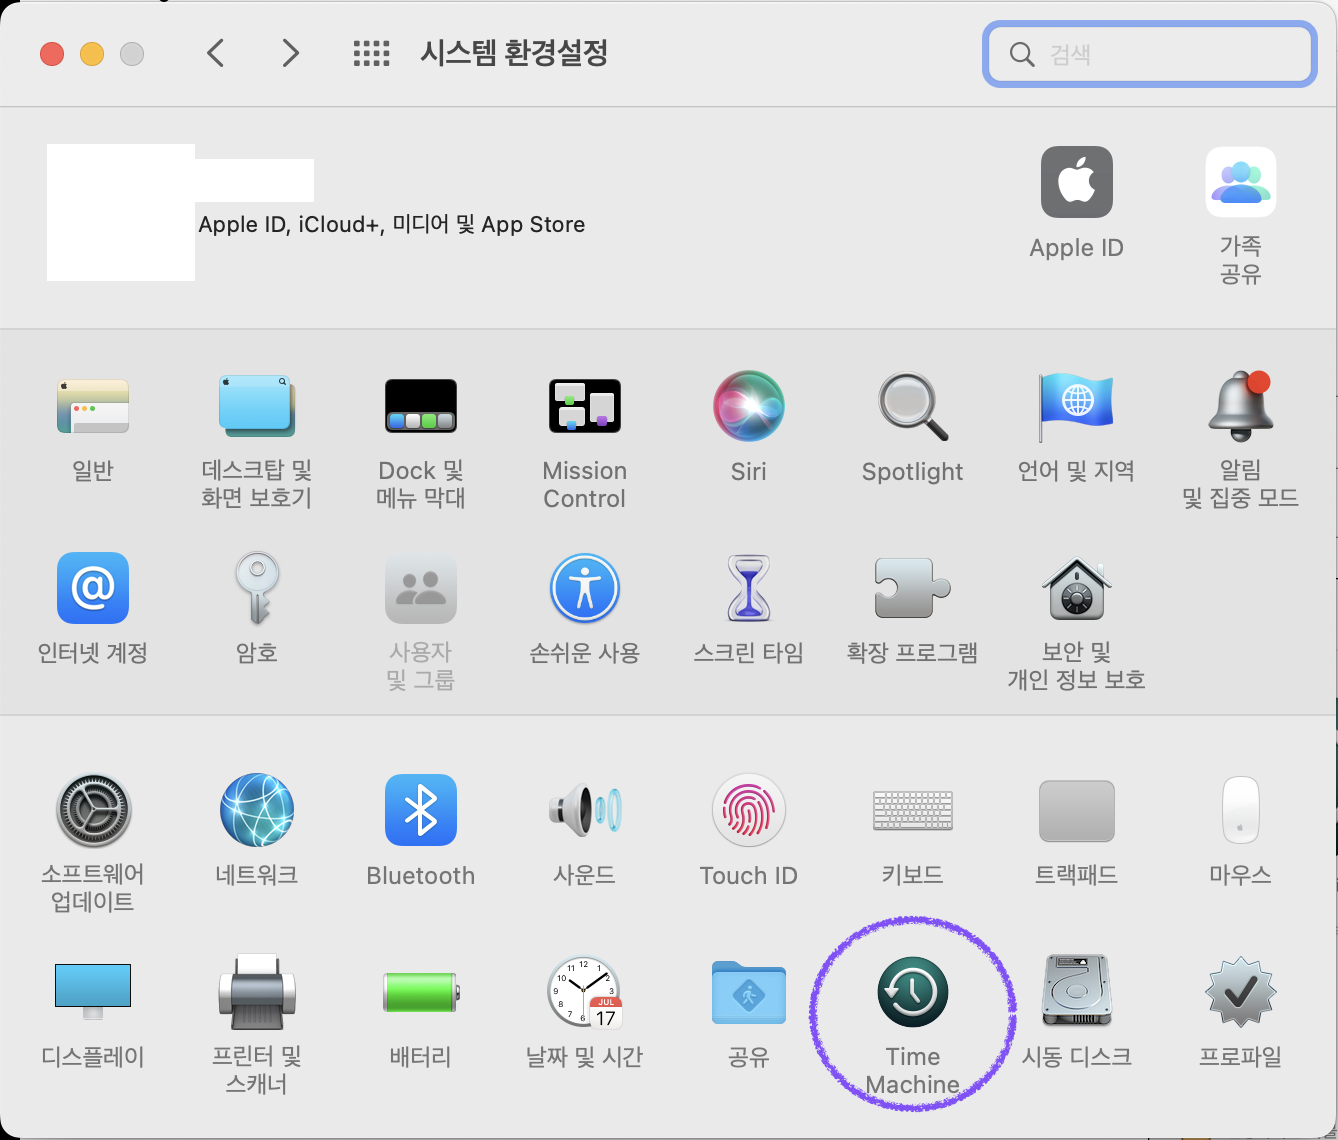Go forward with the right chevron
Screen dimensions: 1338x1140
click(290, 53)
